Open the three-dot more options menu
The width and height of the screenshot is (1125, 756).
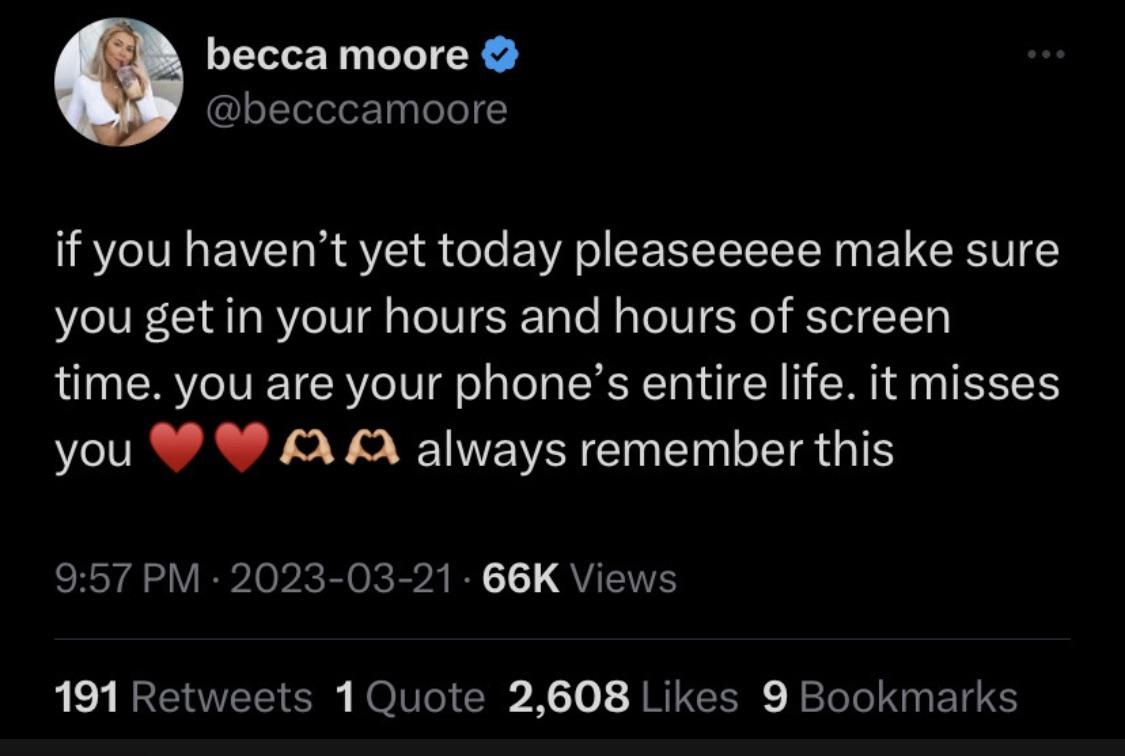(x=1047, y=54)
